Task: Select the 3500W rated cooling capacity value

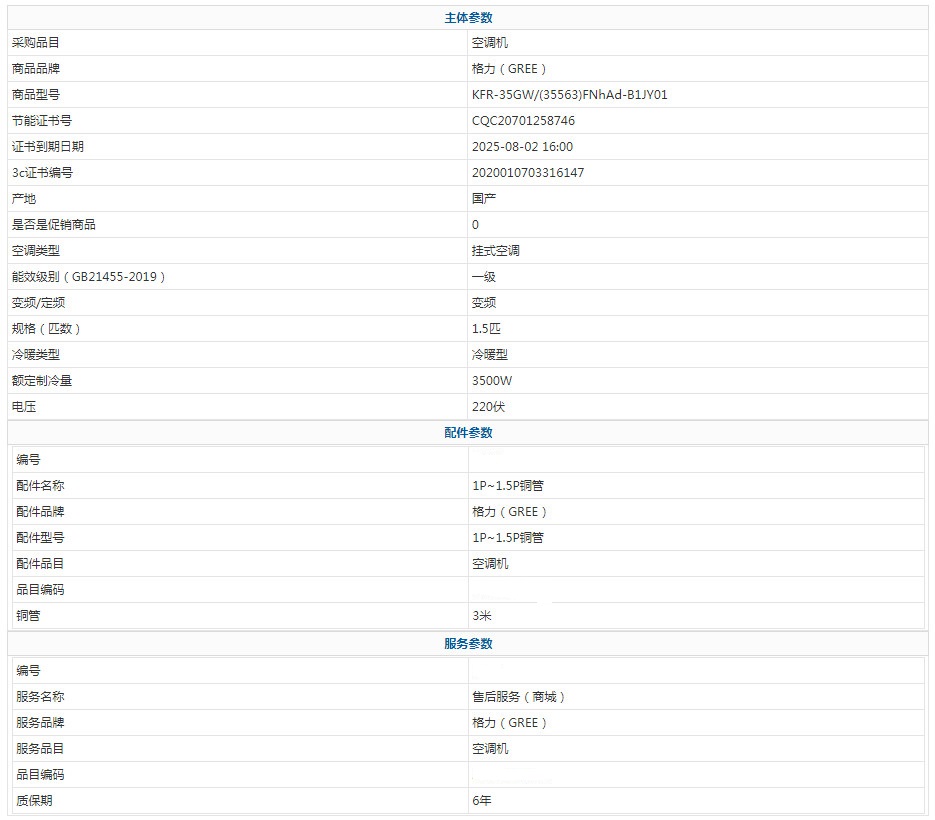Action: [492, 381]
